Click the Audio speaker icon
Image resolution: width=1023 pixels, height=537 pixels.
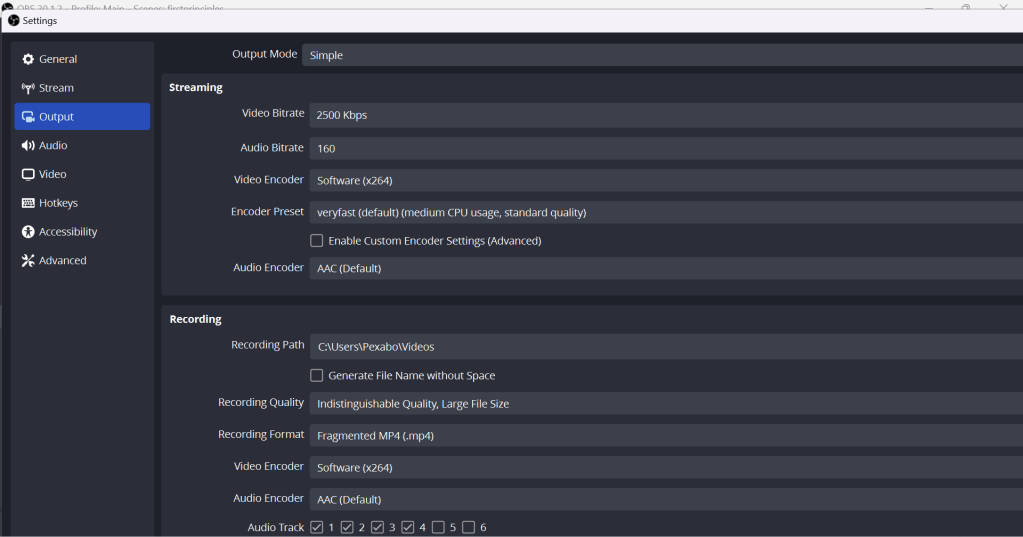pyautogui.click(x=28, y=146)
